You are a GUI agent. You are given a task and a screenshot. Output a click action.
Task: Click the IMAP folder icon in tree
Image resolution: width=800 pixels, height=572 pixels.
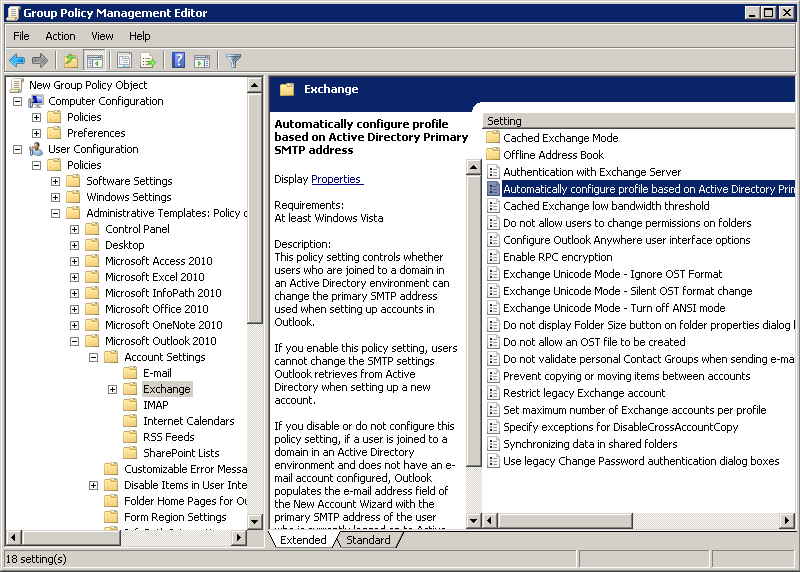coord(130,405)
